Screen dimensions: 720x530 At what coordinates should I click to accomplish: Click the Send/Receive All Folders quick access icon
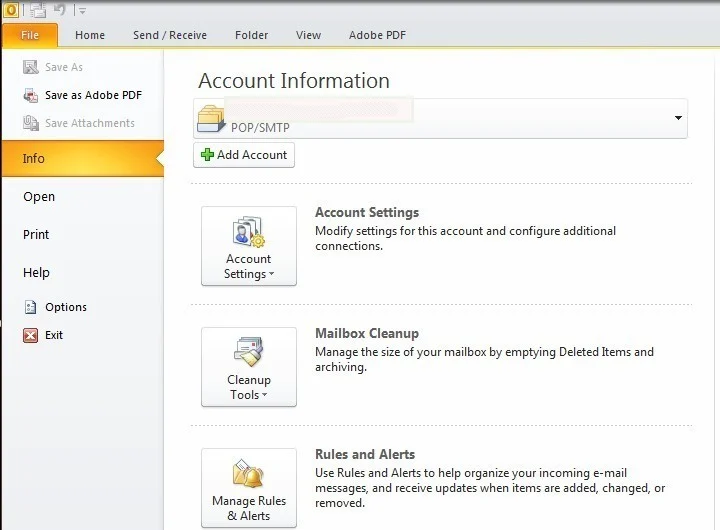click(38, 10)
